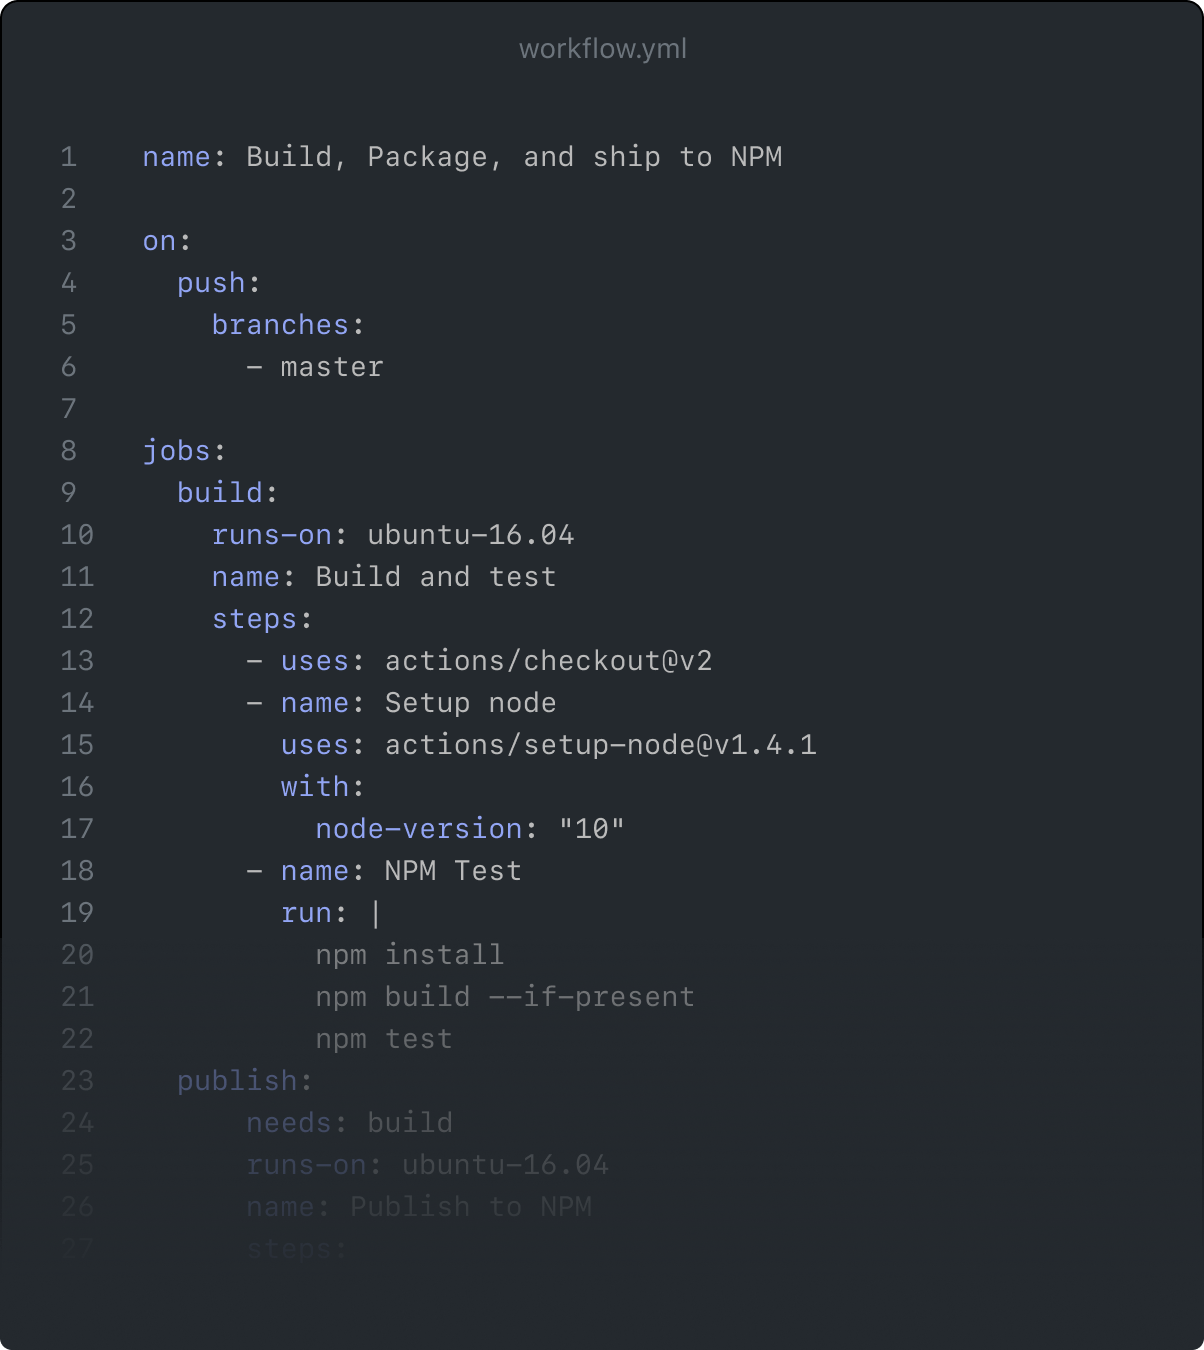Click the 'publish' job key
This screenshot has width=1204, height=1350.
[x=237, y=1081]
